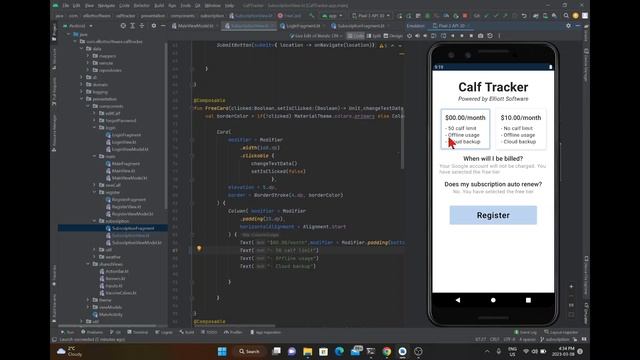This screenshot has height=360, width=640.
Task: Click the emulator power button icon
Action: 409,36
